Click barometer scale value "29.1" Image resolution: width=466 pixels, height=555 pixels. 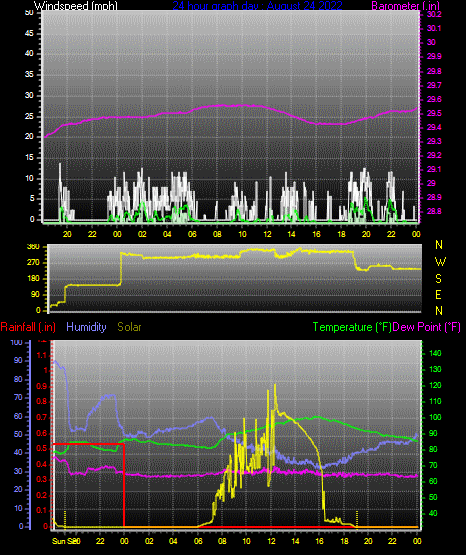(x=434, y=169)
